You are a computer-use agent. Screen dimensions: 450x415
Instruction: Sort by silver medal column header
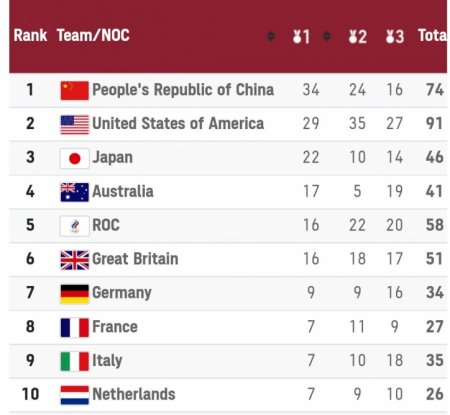[x=357, y=36]
